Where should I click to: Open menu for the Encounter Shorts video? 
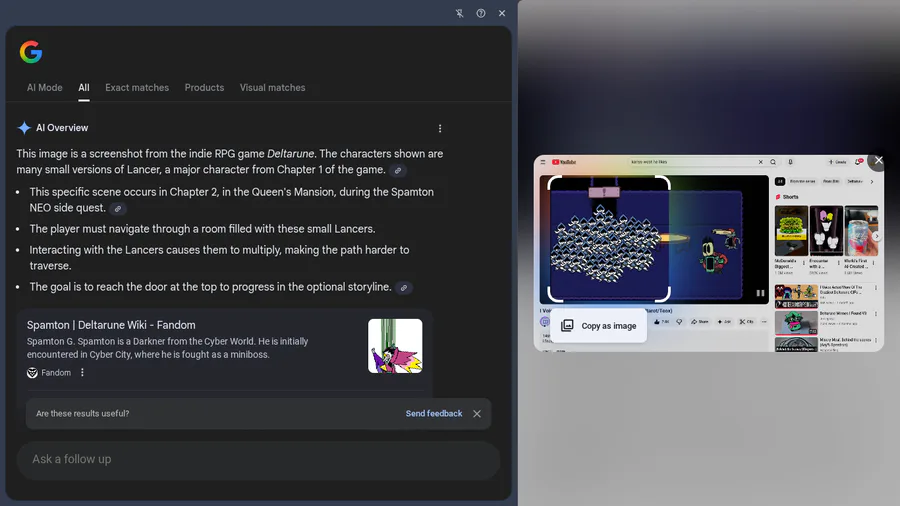tap(839, 263)
